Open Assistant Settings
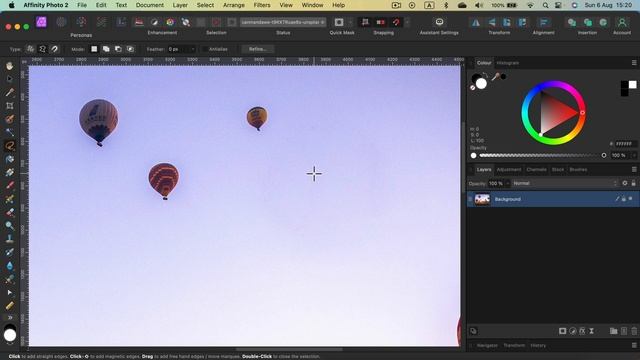The width and height of the screenshot is (640, 360). click(x=439, y=22)
